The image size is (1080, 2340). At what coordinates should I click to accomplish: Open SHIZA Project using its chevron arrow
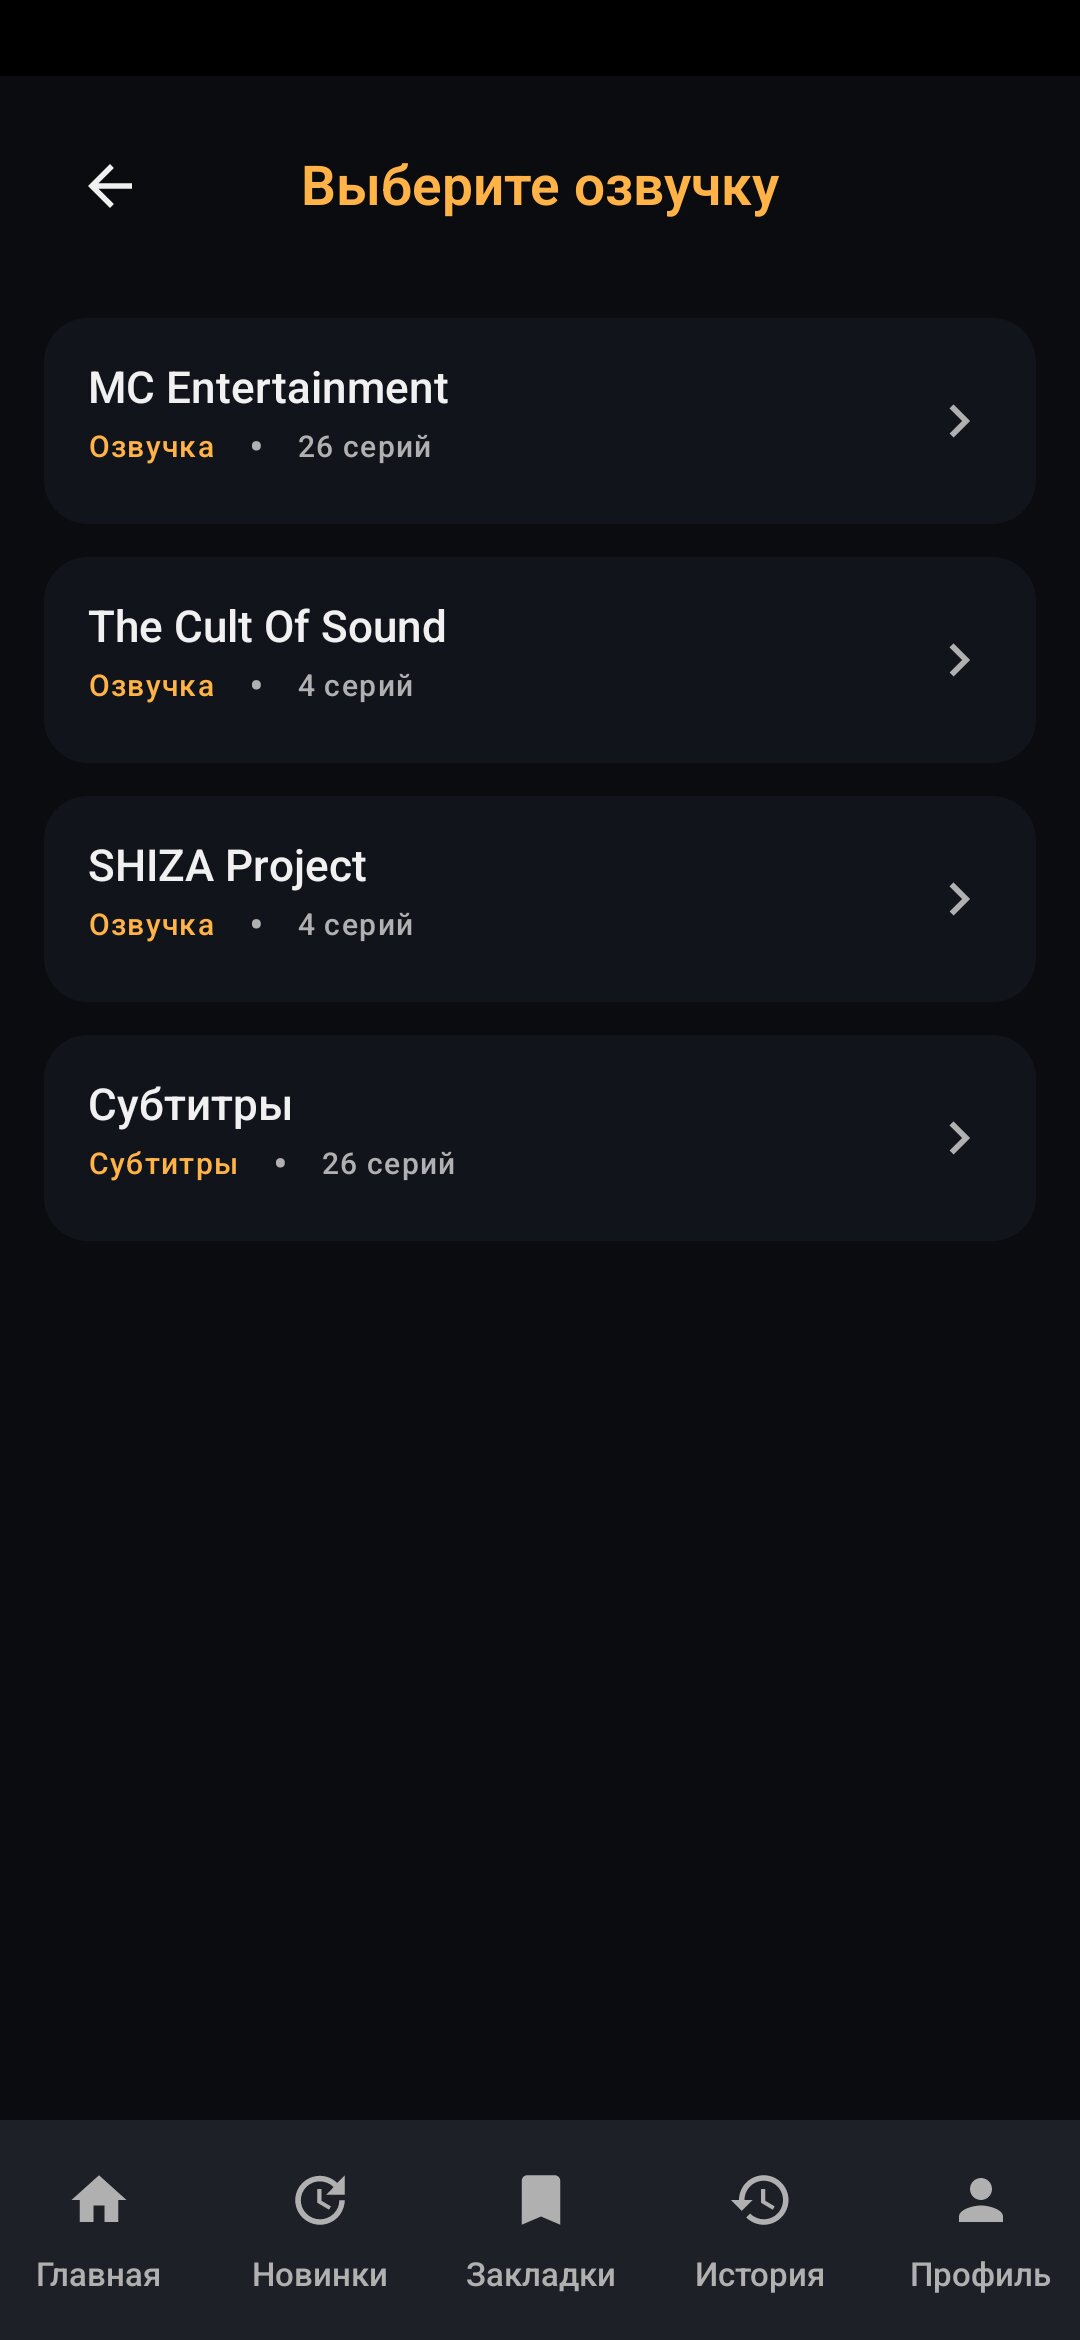pyautogui.click(x=959, y=899)
